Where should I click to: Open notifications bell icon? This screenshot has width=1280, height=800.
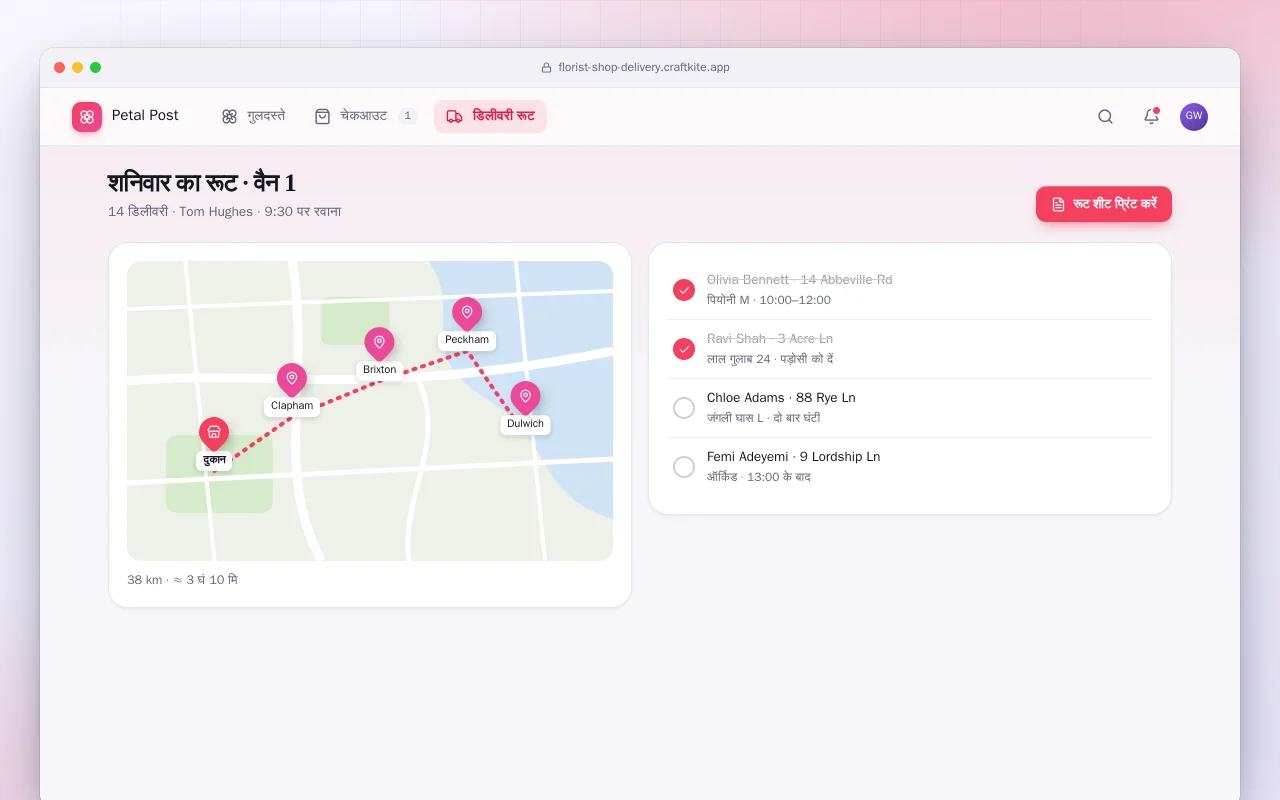1151,116
